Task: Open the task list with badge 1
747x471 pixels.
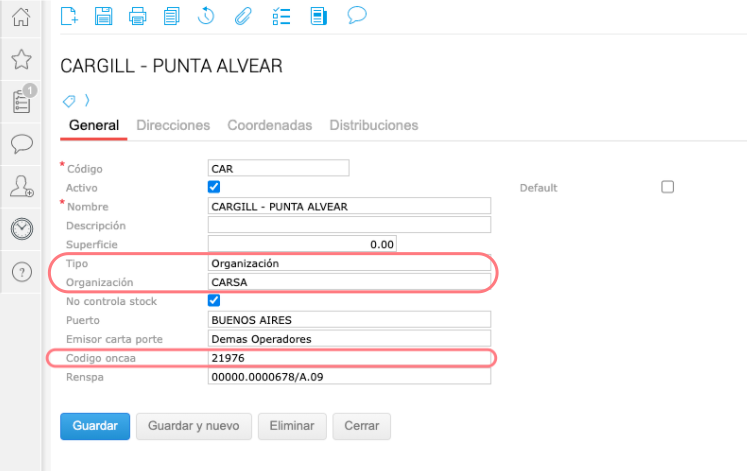Action: [x=22, y=101]
